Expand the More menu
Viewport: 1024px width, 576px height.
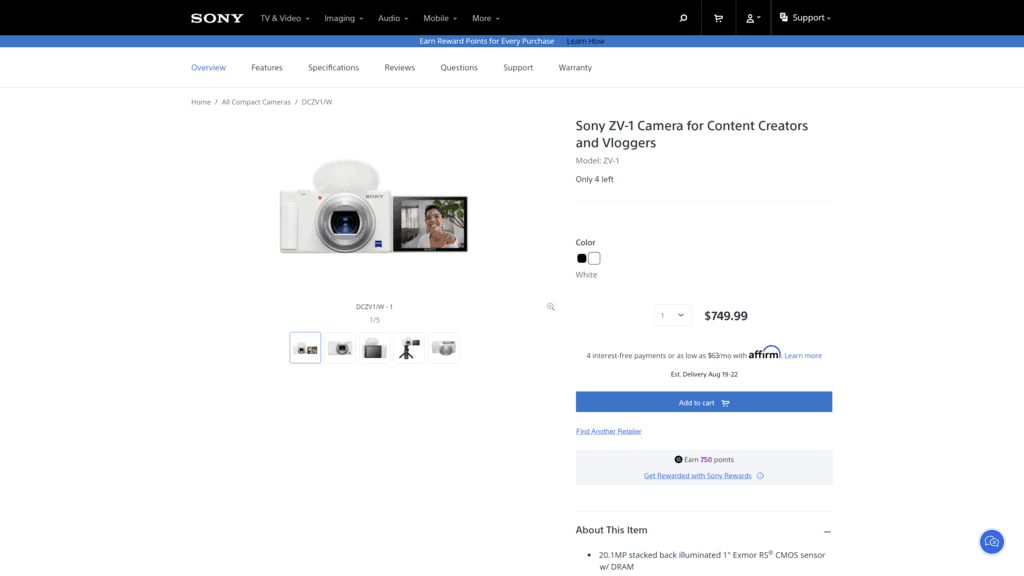tap(486, 18)
